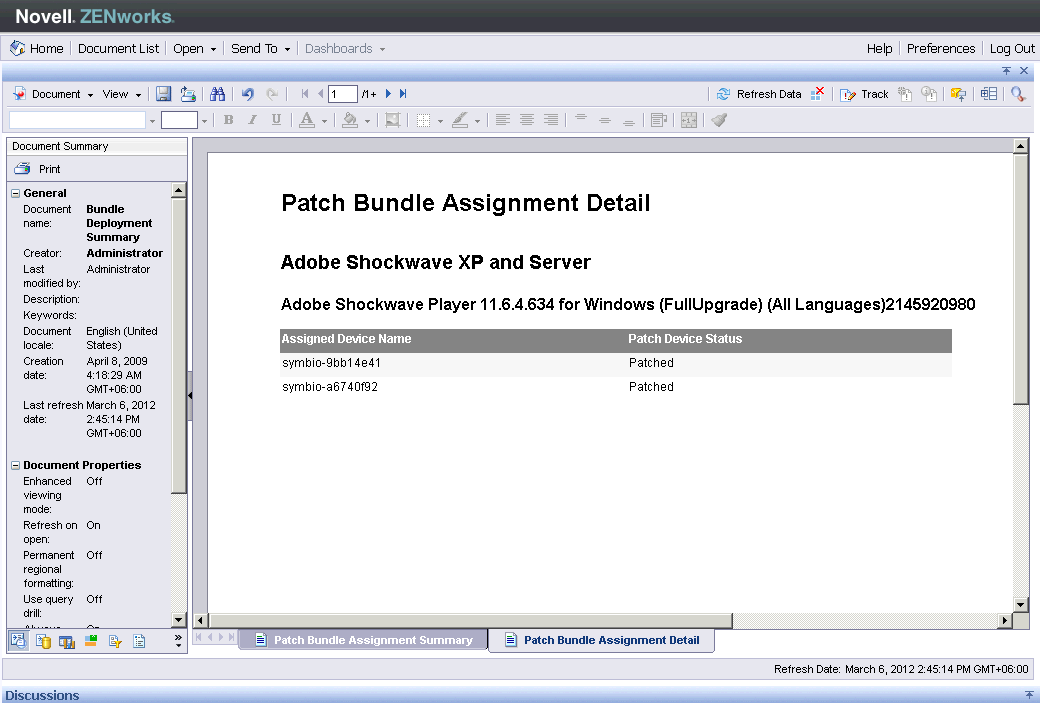
Task: Click the background fill bucket icon
Action: pos(350,120)
